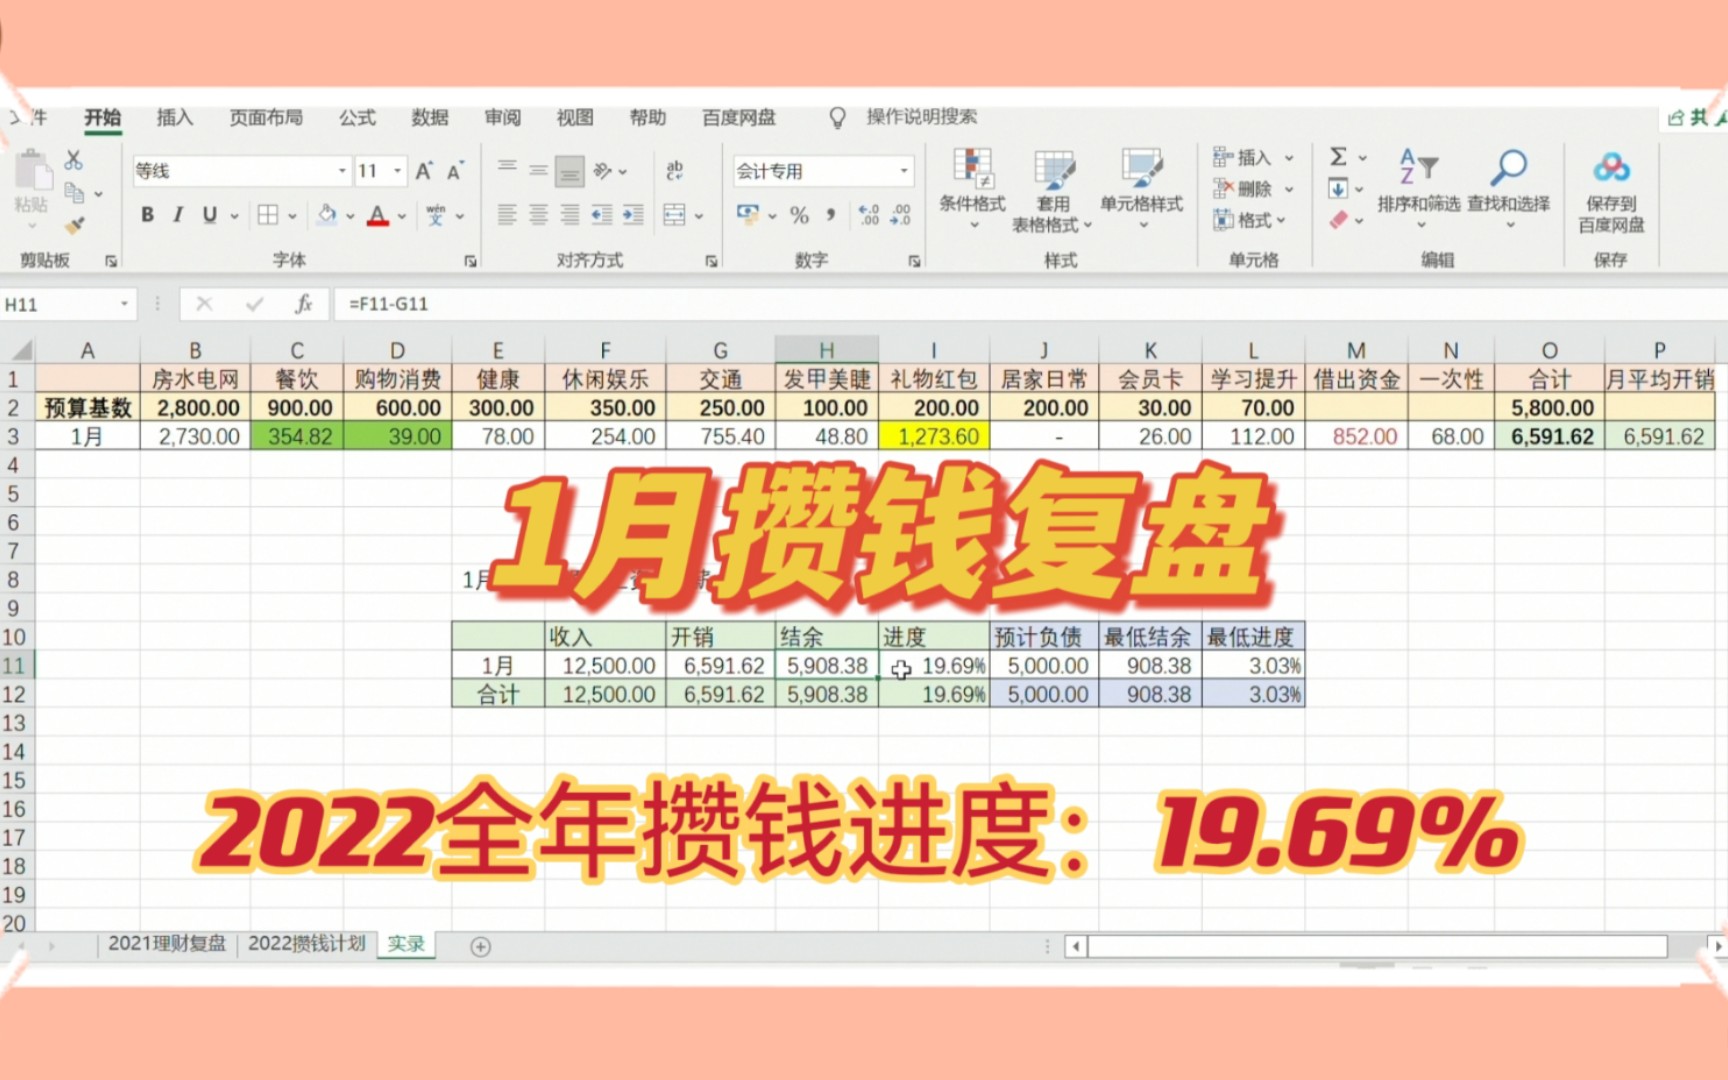The height and width of the screenshot is (1080, 1728).
Task: Click the increase decimal icon
Action: point(869,214)
